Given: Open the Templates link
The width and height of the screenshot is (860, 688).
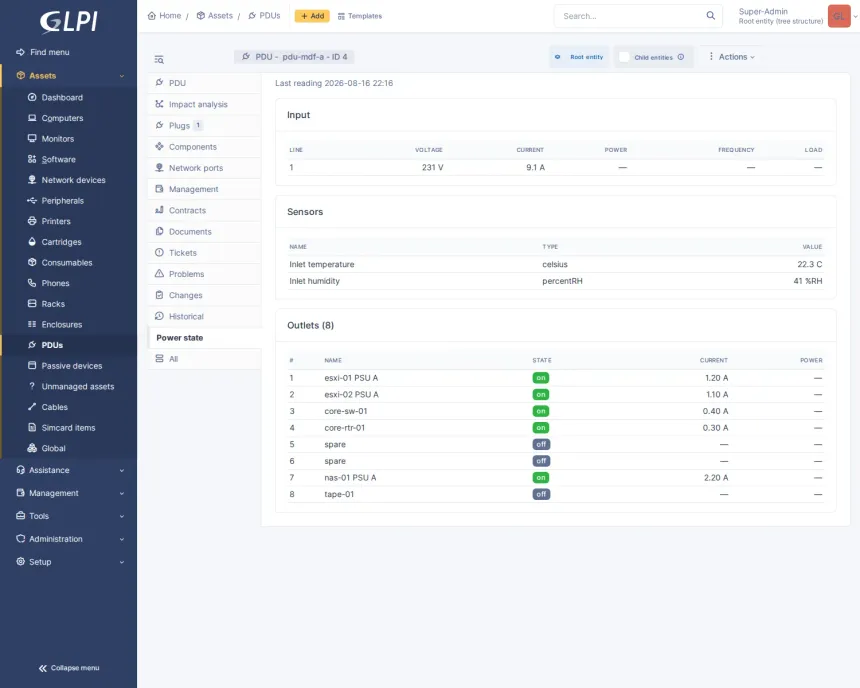Looking at the screenshot, I should (360, 16).
